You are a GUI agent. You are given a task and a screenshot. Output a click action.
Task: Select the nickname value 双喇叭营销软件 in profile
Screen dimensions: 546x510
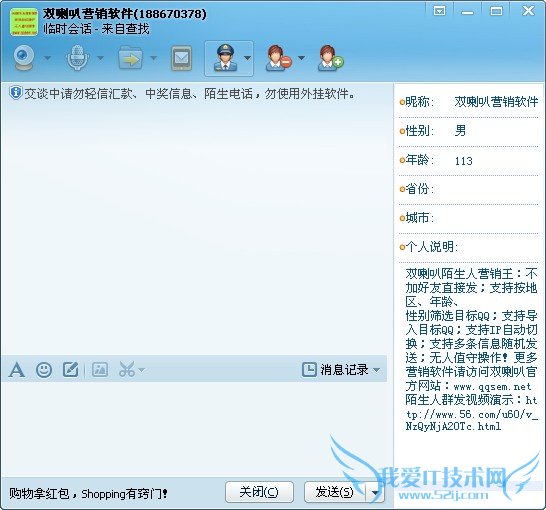(x=496, y=102)
